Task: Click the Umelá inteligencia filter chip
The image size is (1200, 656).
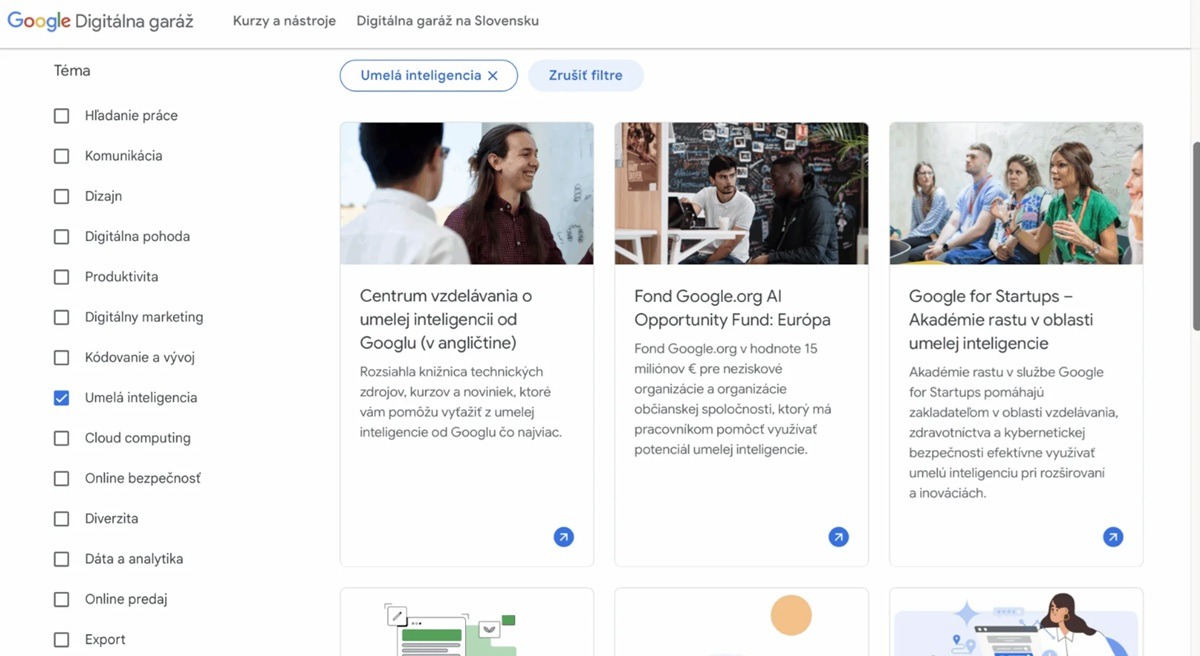Action: pos(429,76)
